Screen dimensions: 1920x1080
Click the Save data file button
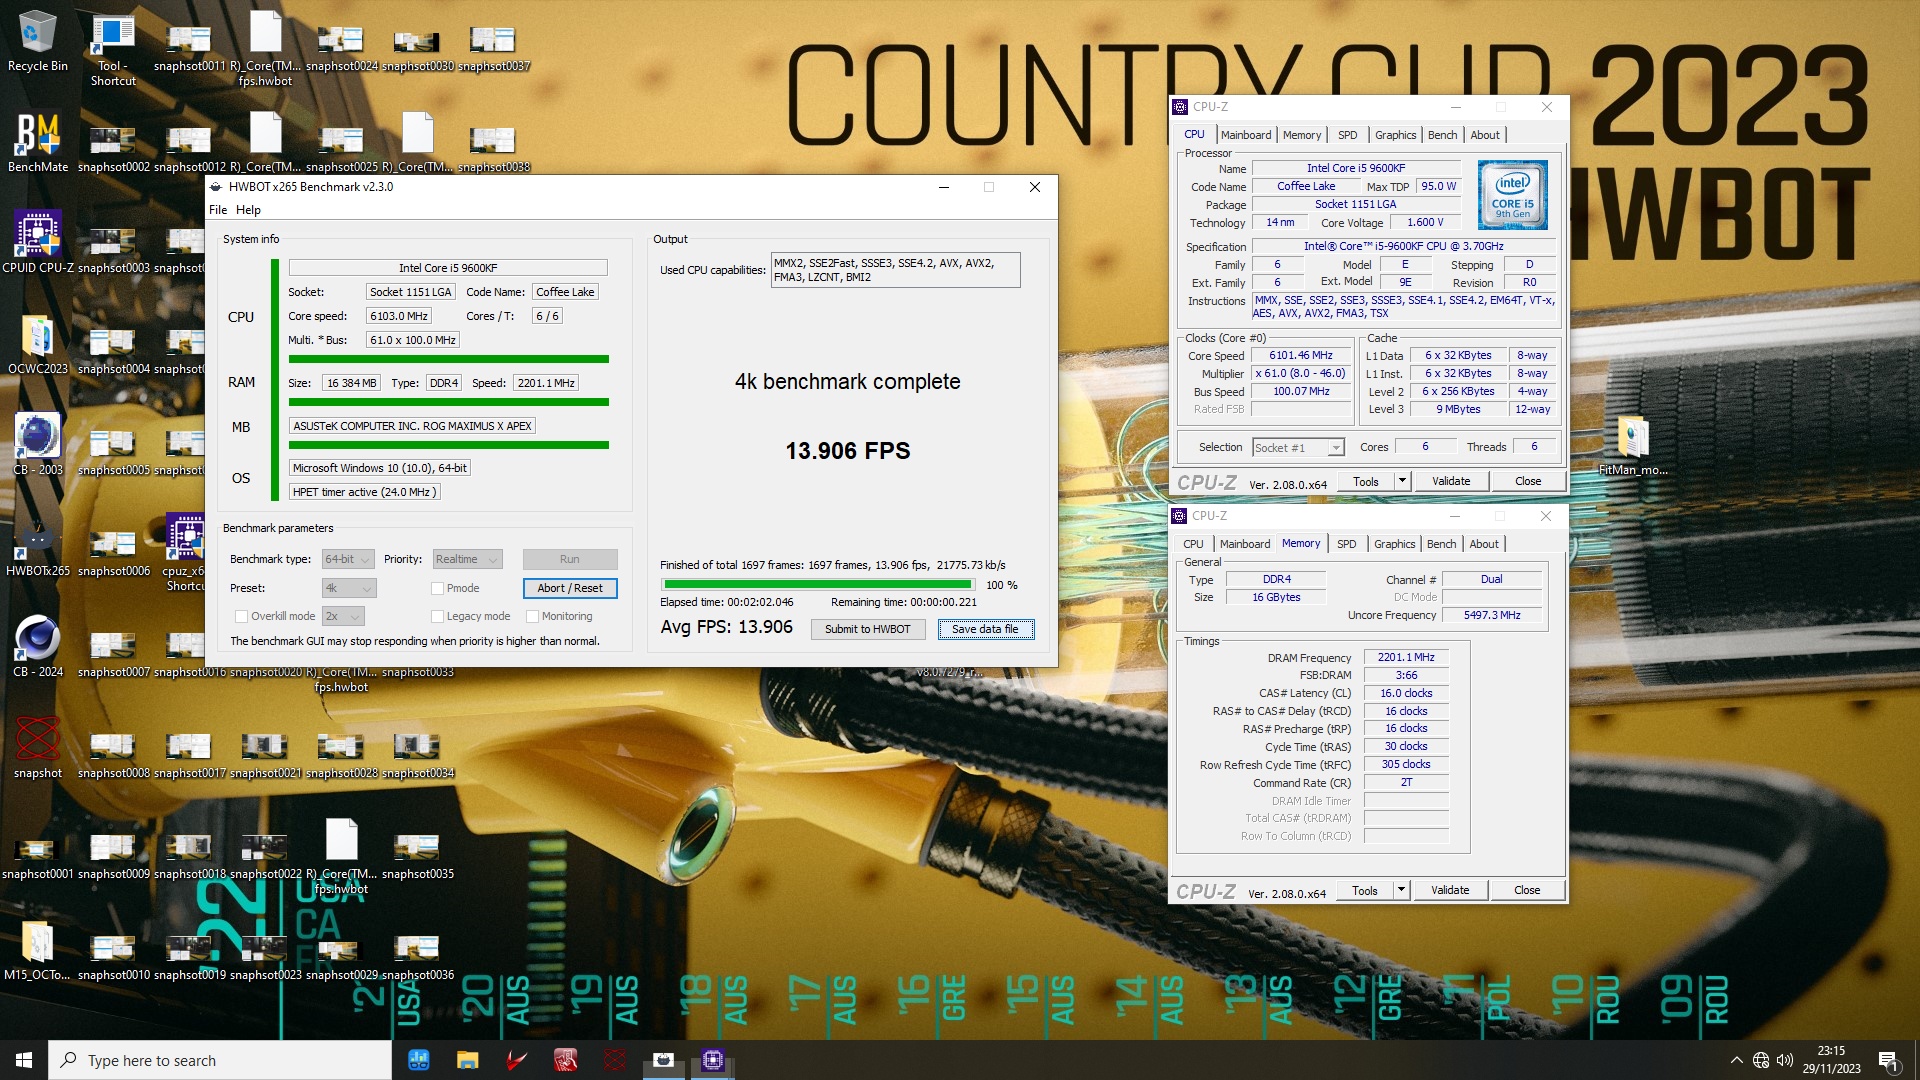(x=985, y=629)
